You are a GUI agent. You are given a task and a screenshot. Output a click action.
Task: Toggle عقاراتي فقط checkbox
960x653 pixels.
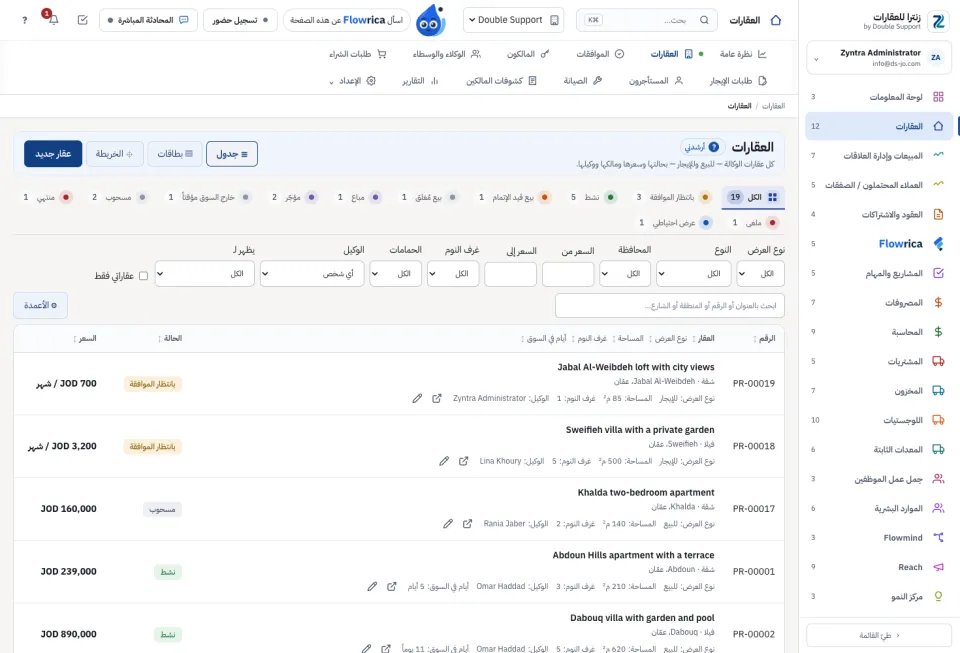(x=143, y=276)
